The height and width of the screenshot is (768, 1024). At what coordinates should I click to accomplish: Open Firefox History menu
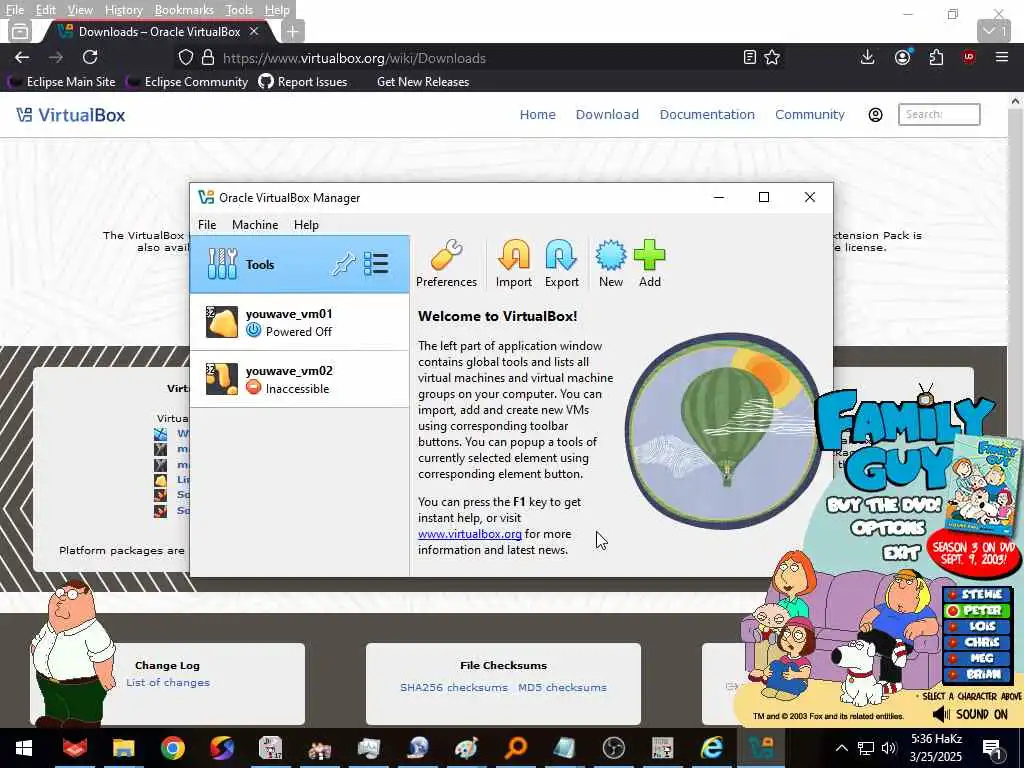[123, 10]
